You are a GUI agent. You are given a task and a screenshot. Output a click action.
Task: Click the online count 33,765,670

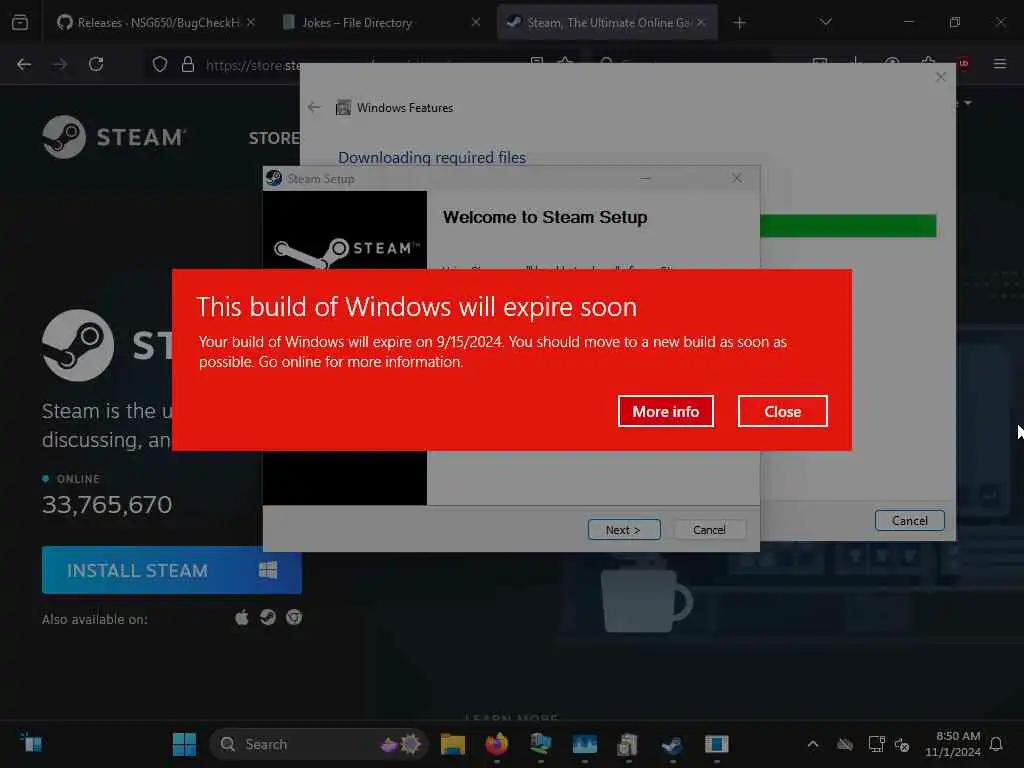pyautogui.click(x=107, y=504)
